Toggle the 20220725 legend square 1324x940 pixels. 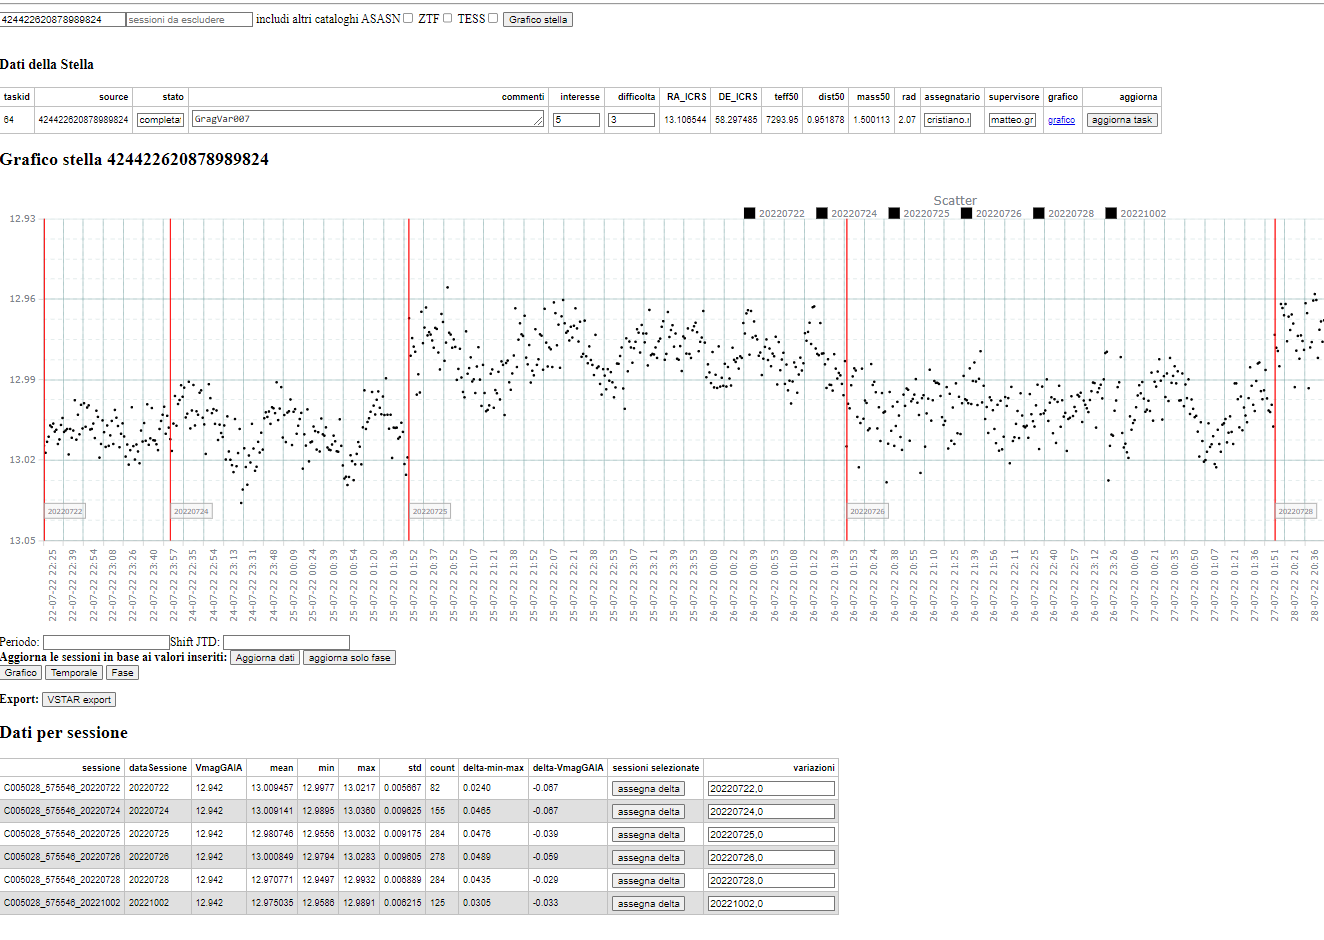[x=894, y=213]
